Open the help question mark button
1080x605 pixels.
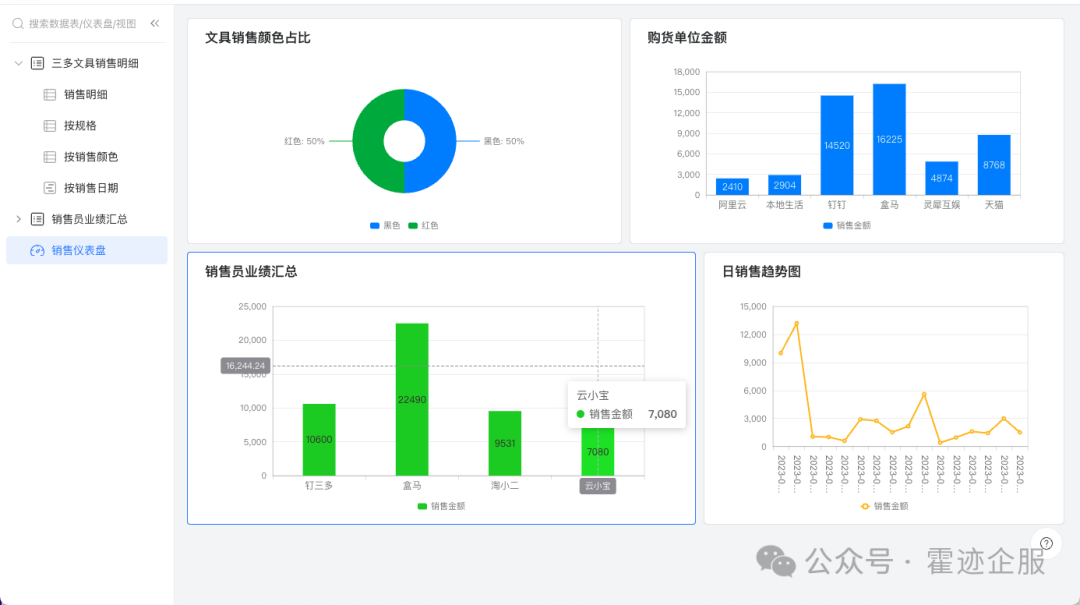pyautogui.click(x=1046, y=544)
